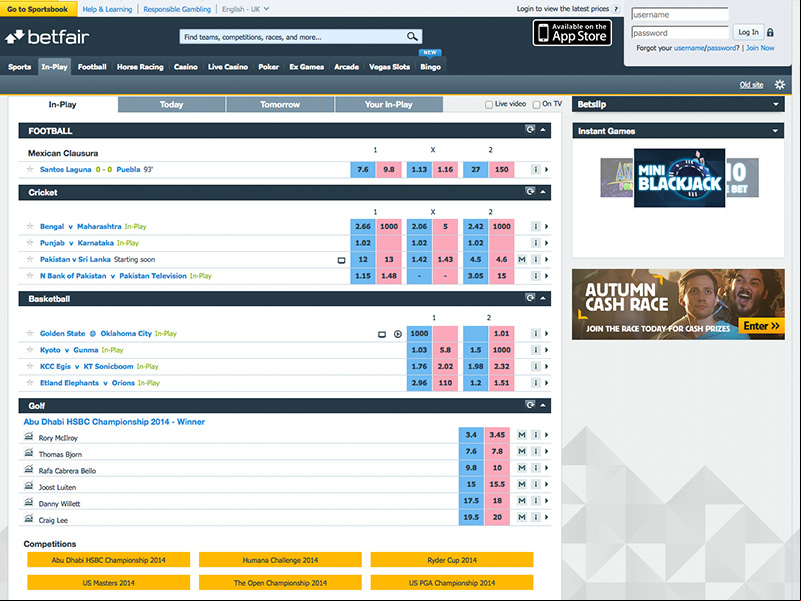Click the chart icon beside Craig Lee
Screen dimensions: 801x601
(29, 518)
